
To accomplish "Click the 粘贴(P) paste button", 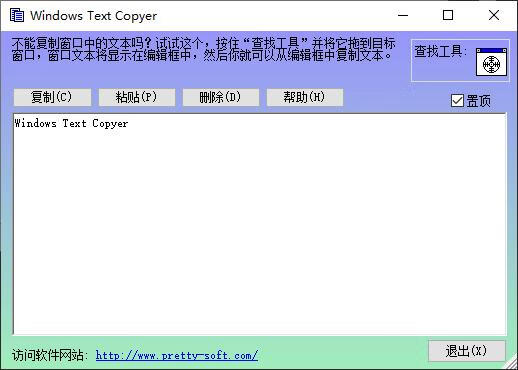I will click(x=136, y=97).
